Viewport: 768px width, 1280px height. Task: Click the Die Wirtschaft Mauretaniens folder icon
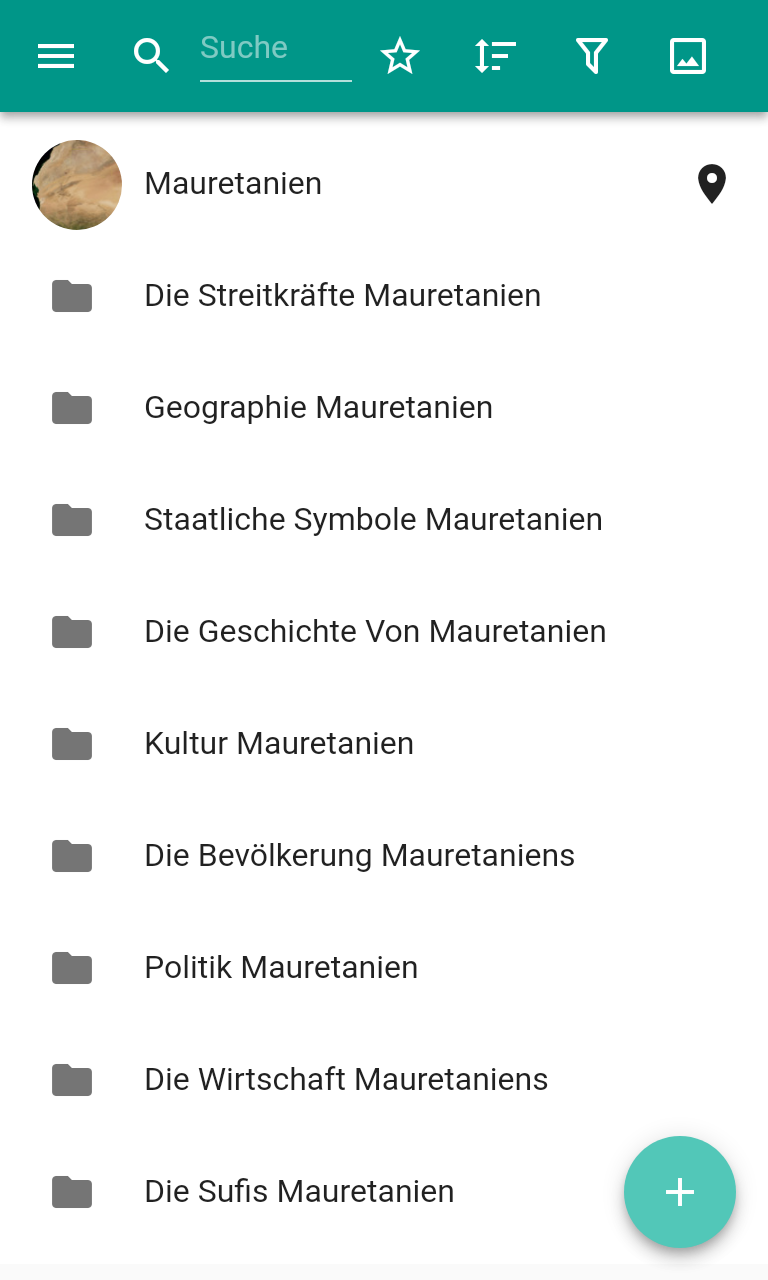[72, 1080]
